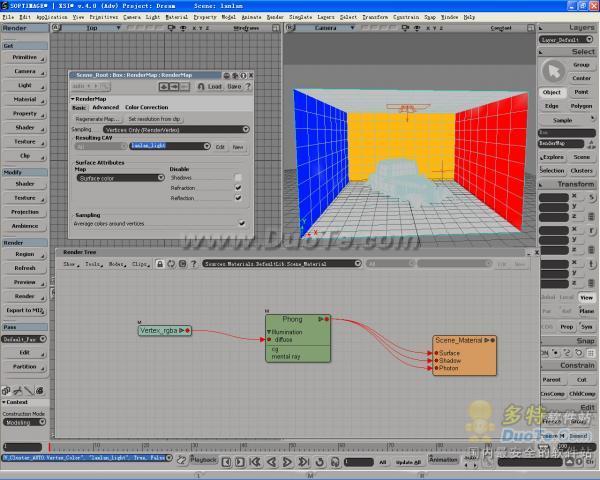Uncheck the Refraction checkbox
Viewport: 600px width, 480px height.
[238, 188]
